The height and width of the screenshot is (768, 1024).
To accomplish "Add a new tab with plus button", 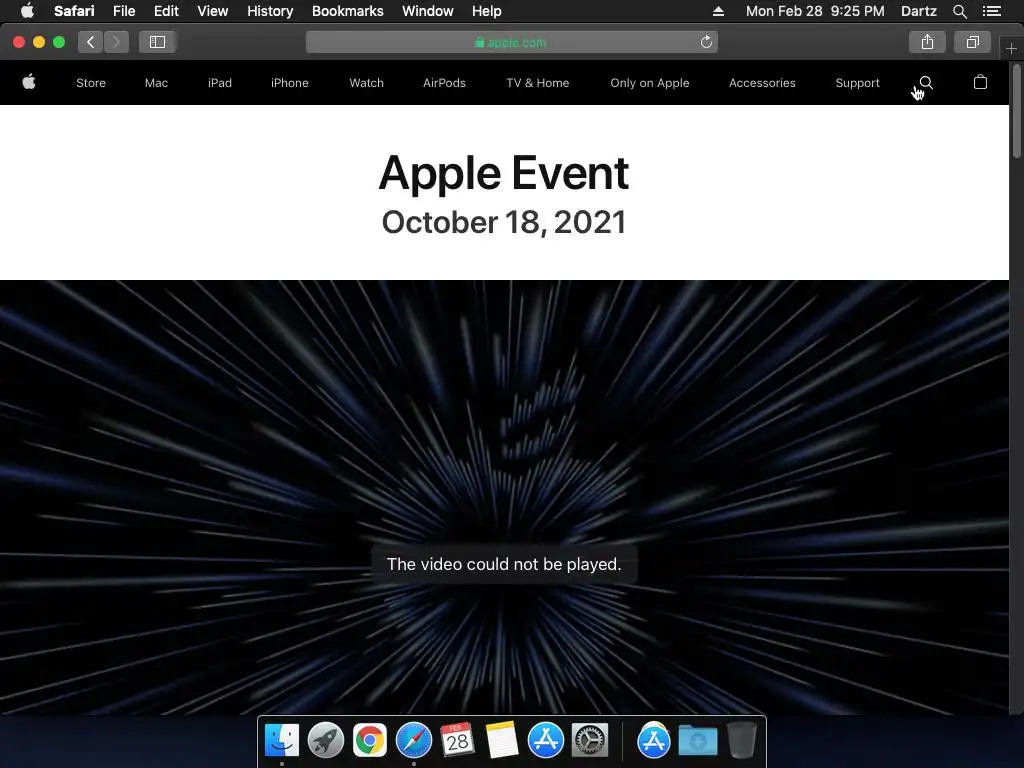I will (x=1011, y=49).
